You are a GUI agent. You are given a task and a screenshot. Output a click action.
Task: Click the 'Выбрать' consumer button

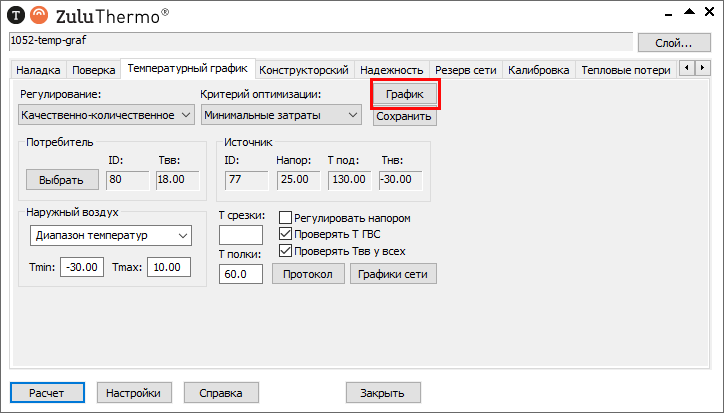(x=62, y=180)
